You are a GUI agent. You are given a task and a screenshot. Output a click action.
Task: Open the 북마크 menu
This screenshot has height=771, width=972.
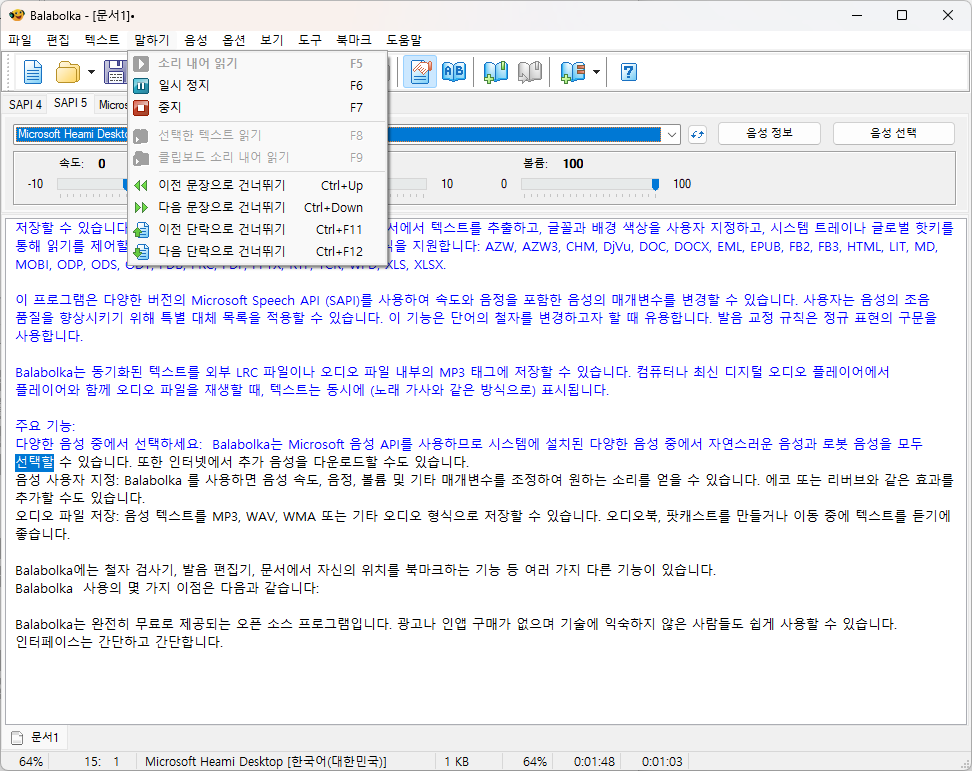353,40
